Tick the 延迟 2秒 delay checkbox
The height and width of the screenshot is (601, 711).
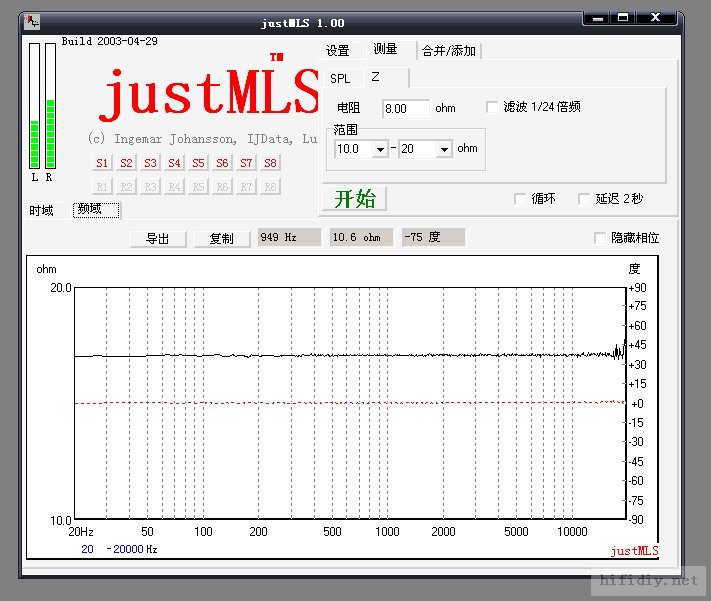(585, 199)
